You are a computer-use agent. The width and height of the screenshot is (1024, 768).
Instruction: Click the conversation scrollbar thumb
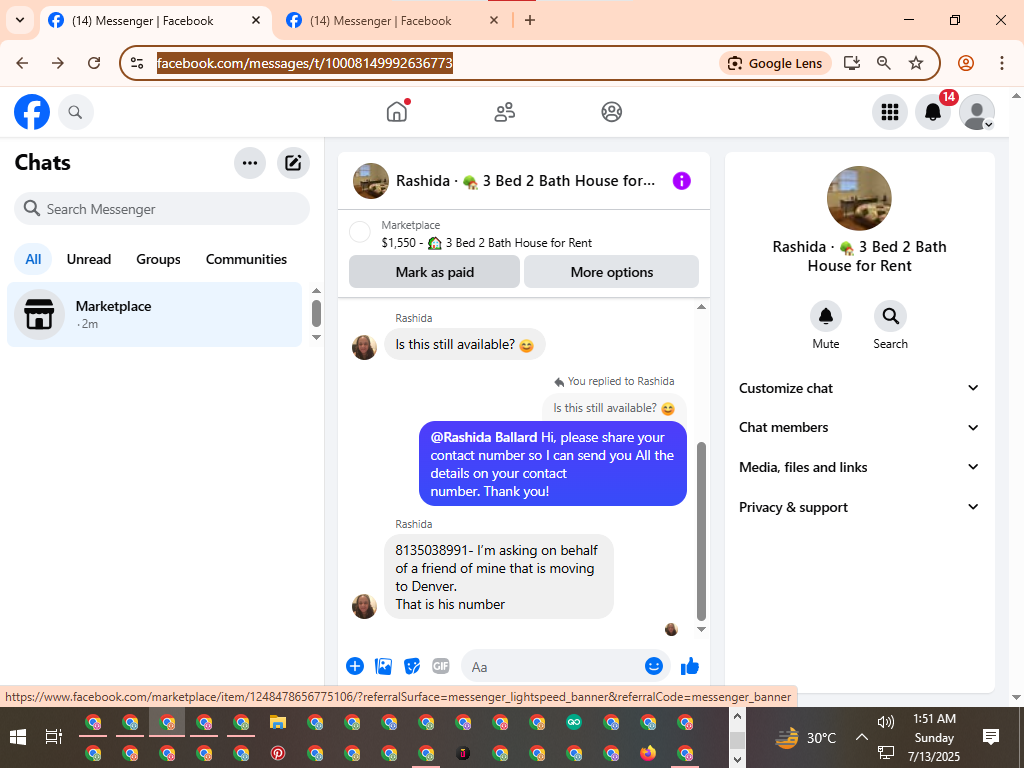[x=701, y=530]
